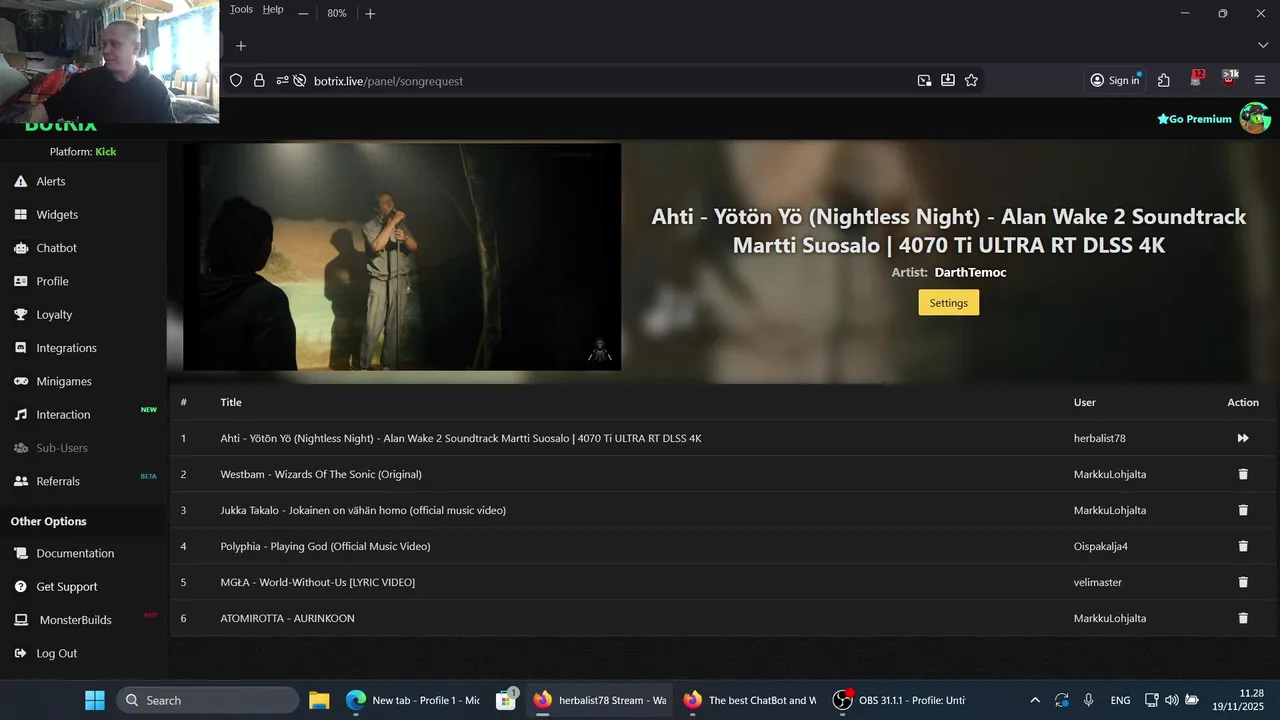The width and height of the screenshot is (1280, 720).
Task: Open the Tools menu
Action: click(x=241, y=10)
